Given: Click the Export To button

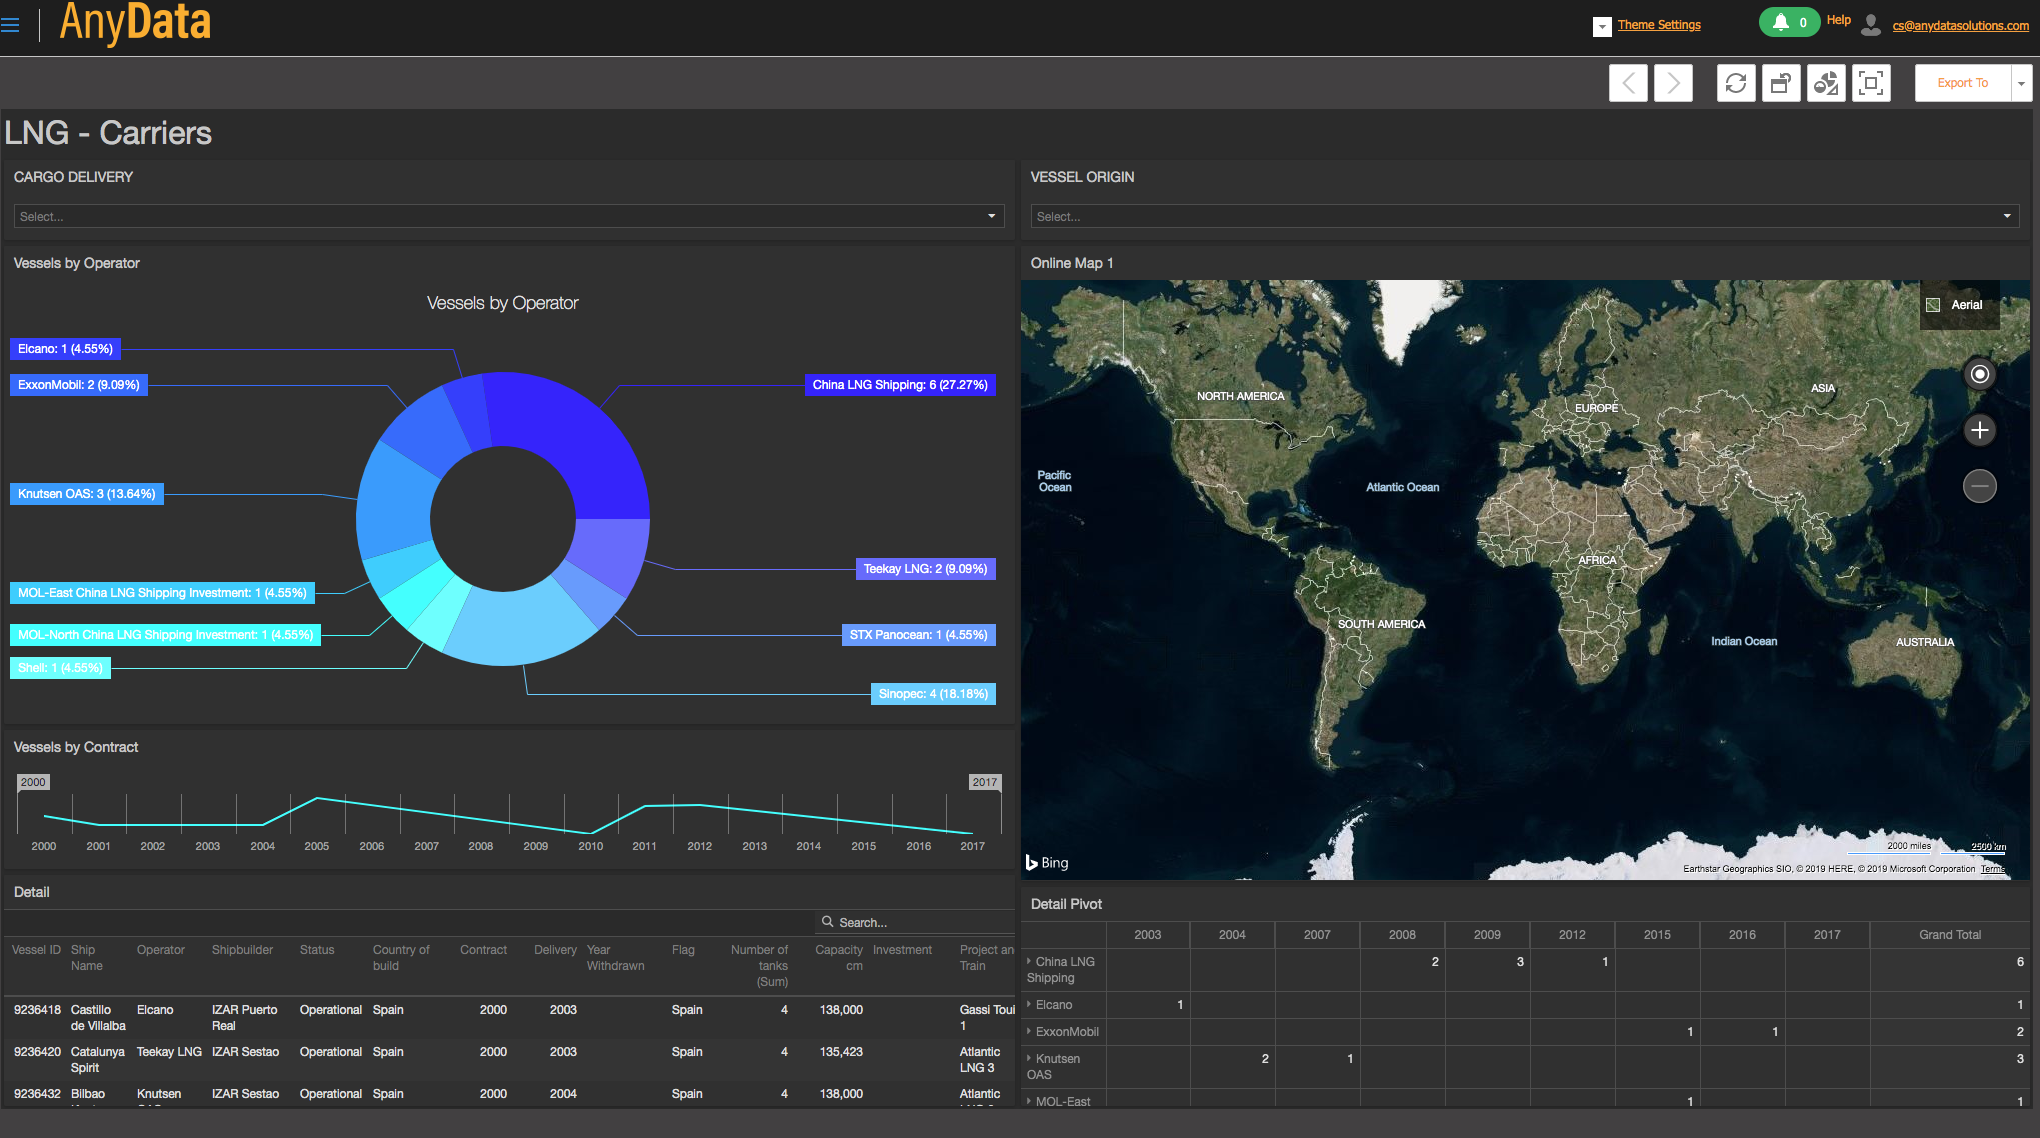Looking at the screenshot, I should 1962,83.
